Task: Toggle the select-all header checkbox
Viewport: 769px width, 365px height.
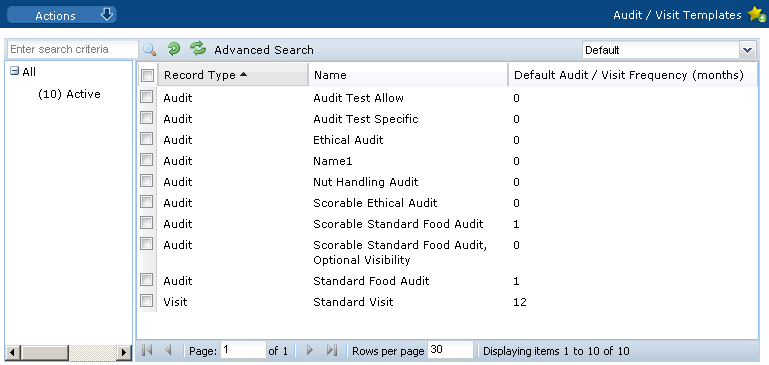Action: coord(147,76)
